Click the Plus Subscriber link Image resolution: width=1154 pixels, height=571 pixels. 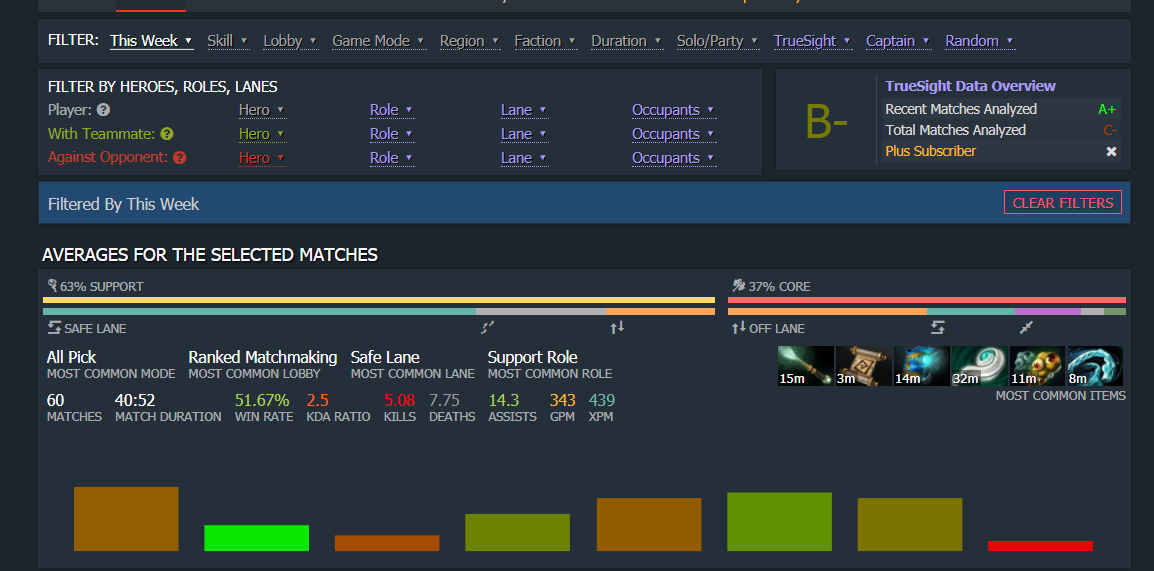[x=930, y=151]
